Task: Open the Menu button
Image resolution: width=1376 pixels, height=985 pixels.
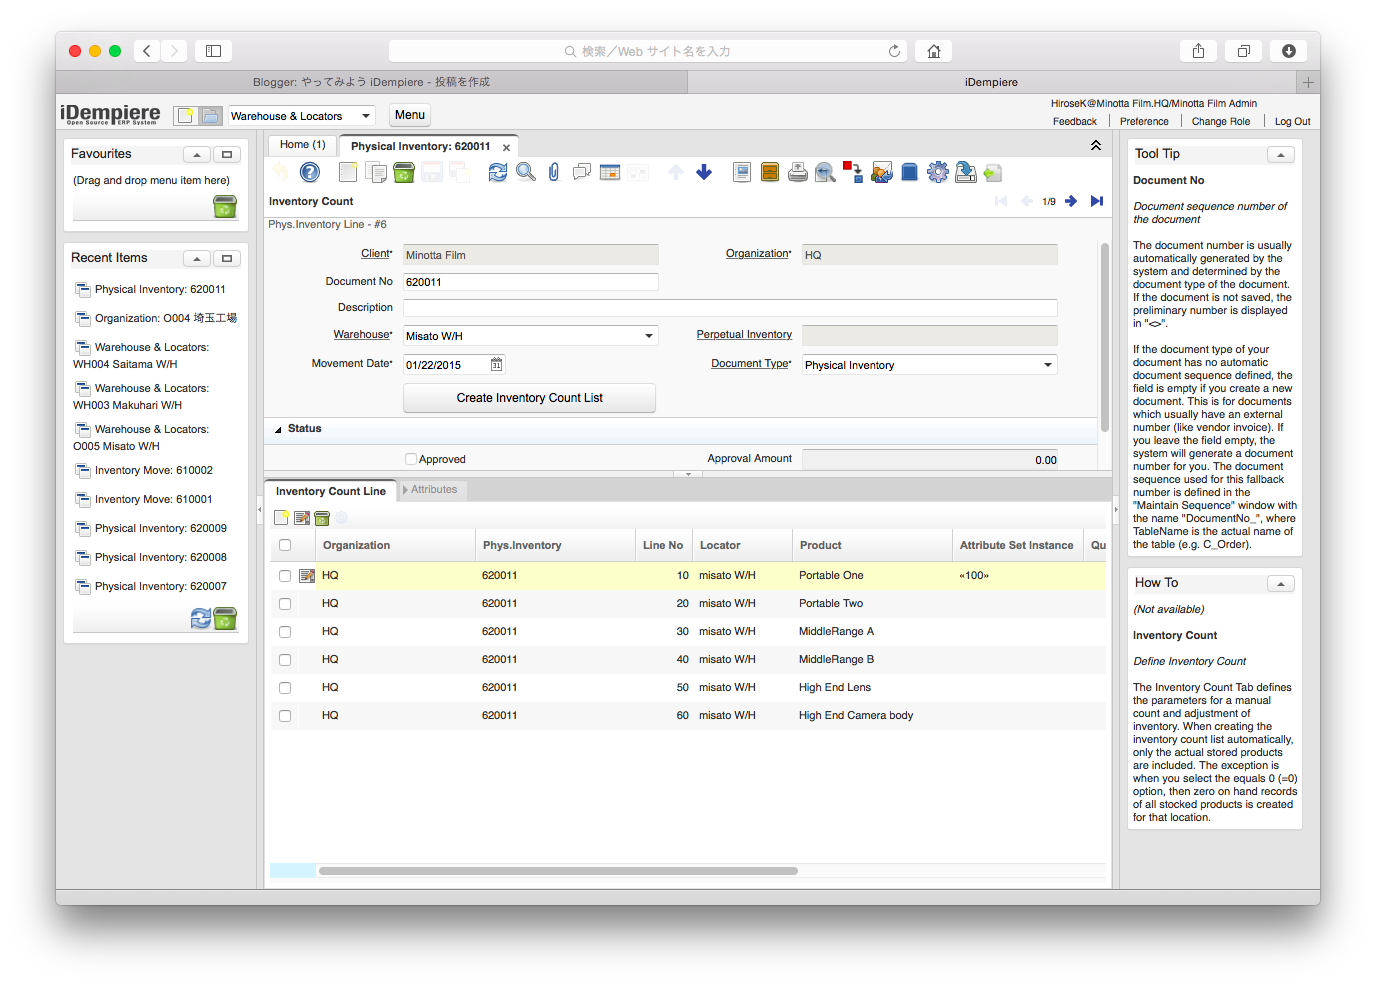Action: [409, 114]
